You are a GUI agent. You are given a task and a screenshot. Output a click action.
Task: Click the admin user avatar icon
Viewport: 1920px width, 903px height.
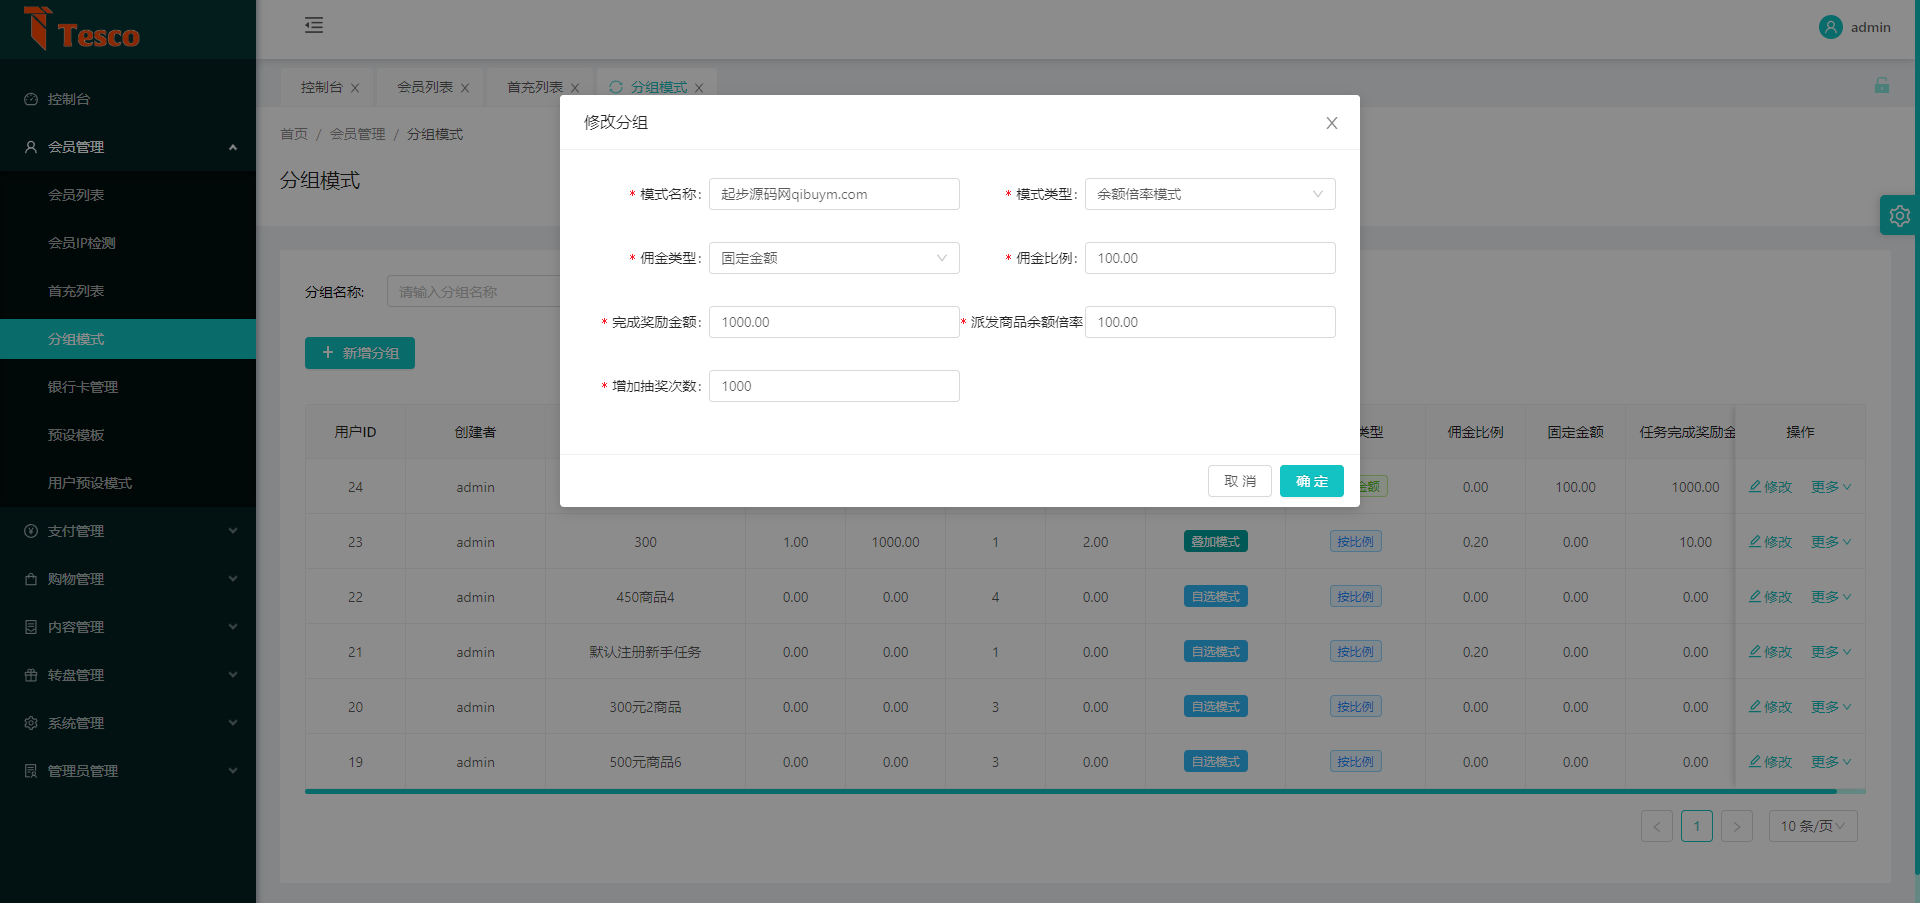pyautogui.click(x=1830, y=27)
